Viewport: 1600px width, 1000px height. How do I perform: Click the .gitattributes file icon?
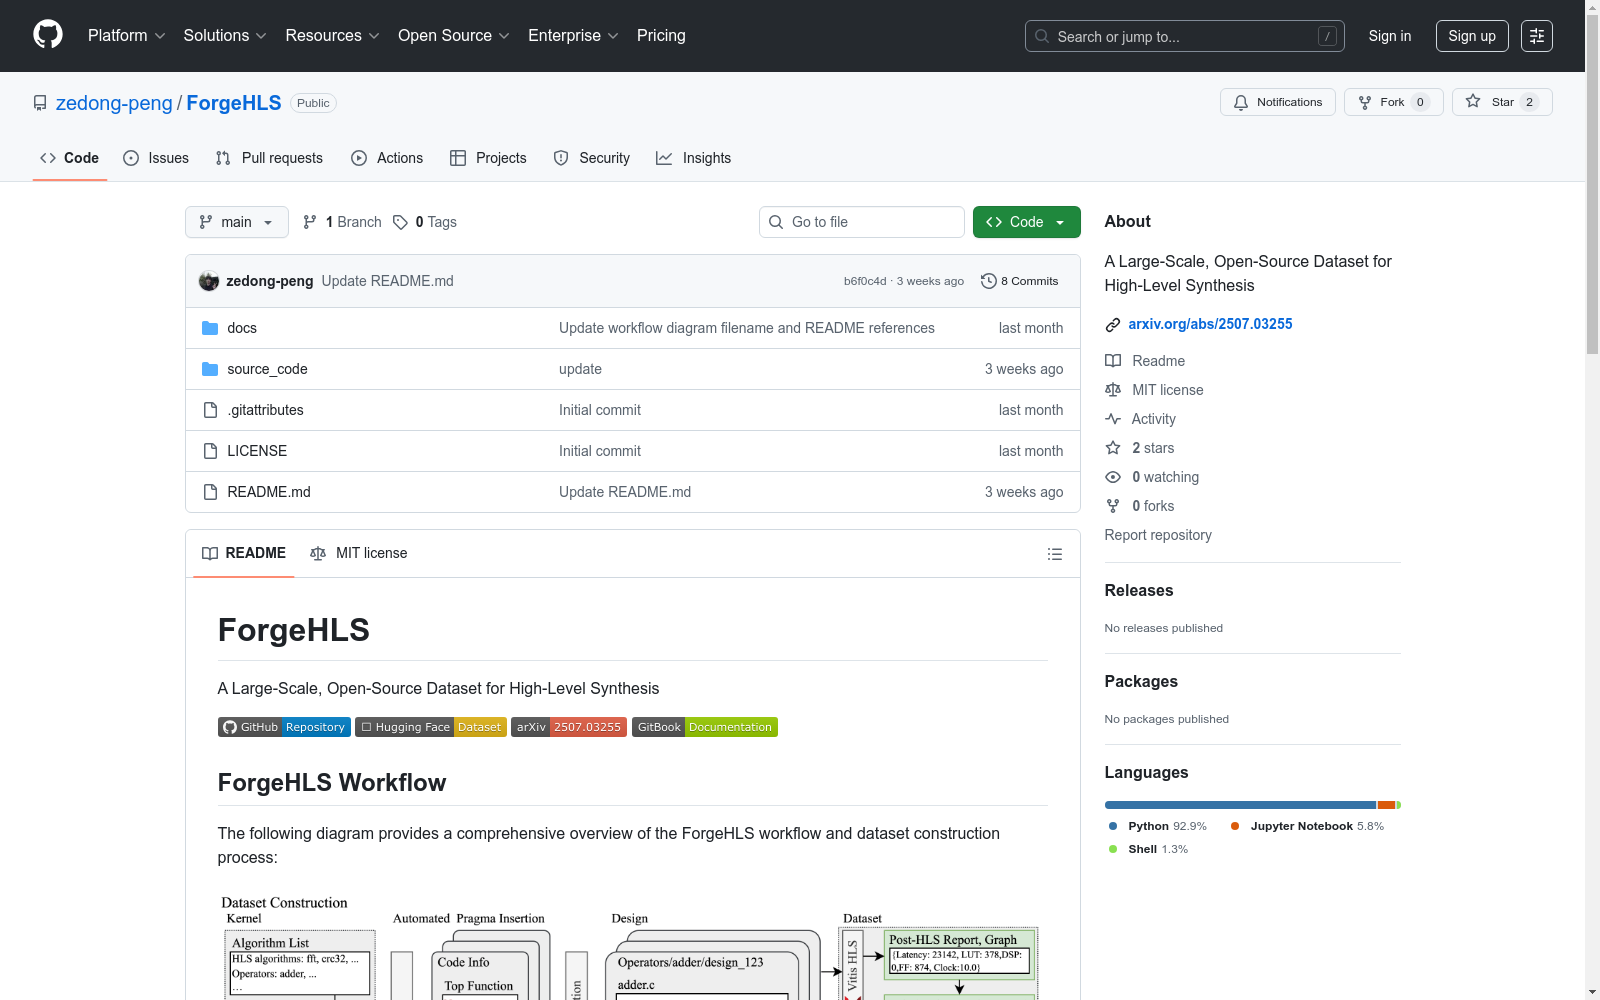coord(210,410)
